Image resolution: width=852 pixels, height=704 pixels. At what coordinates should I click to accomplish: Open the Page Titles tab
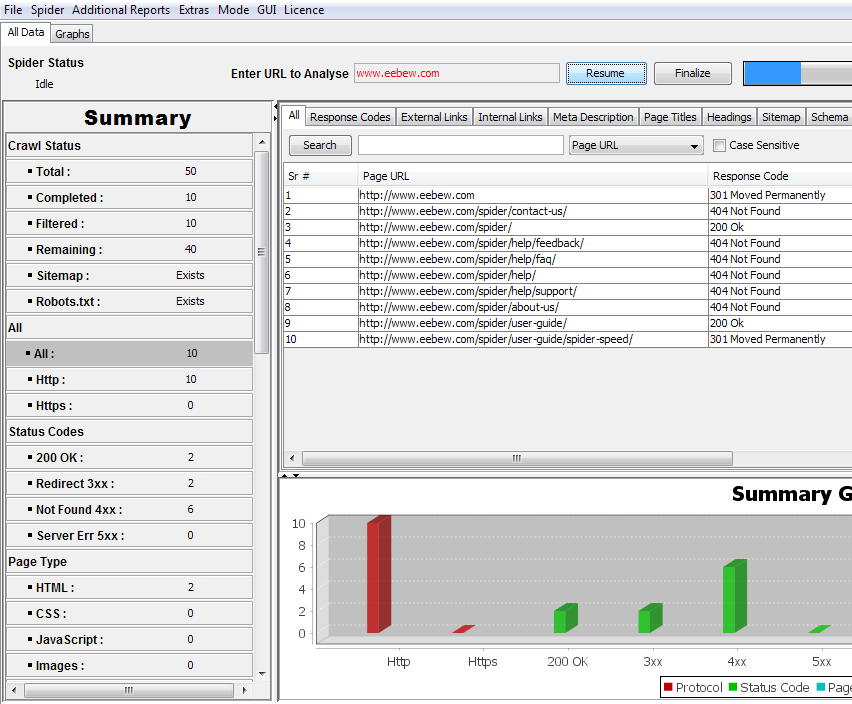669,117
